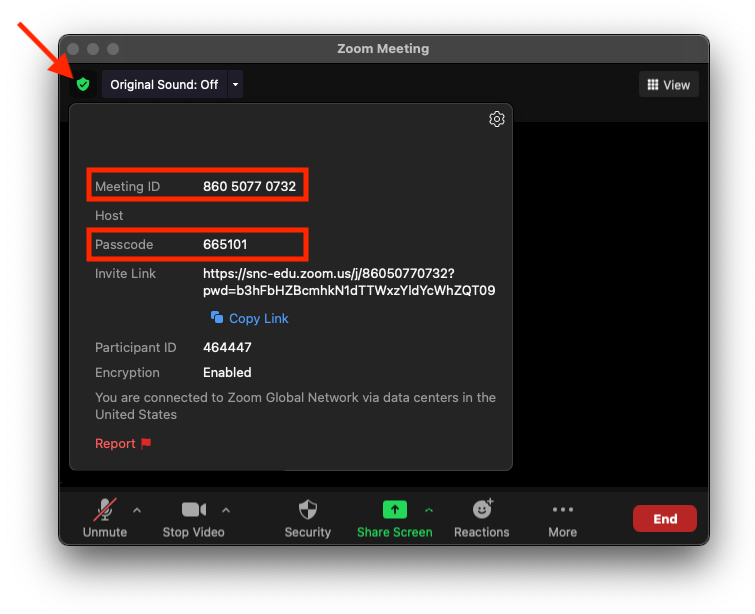Open the View layout menu
The width and height of the screenshot is (755, 614).
click(668, 85)
